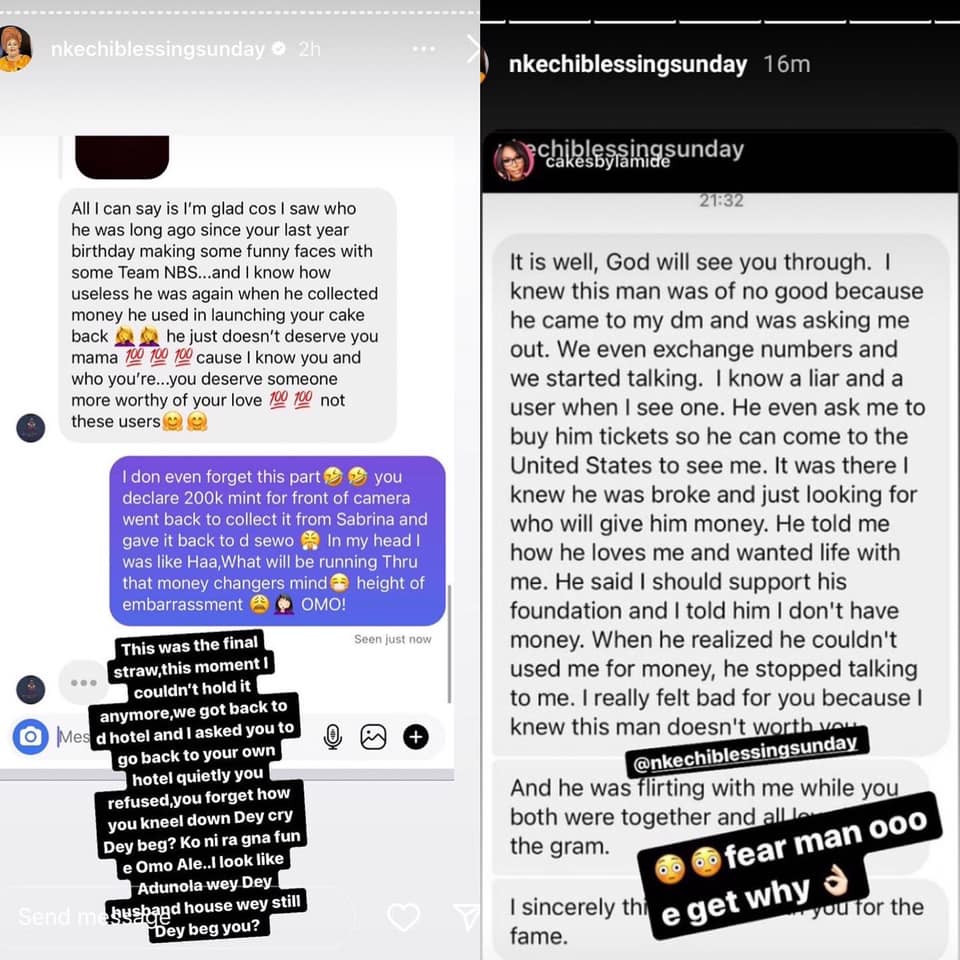
Task: Open nkechiblessingsunday username in right story header
Action: coord(628,64)
